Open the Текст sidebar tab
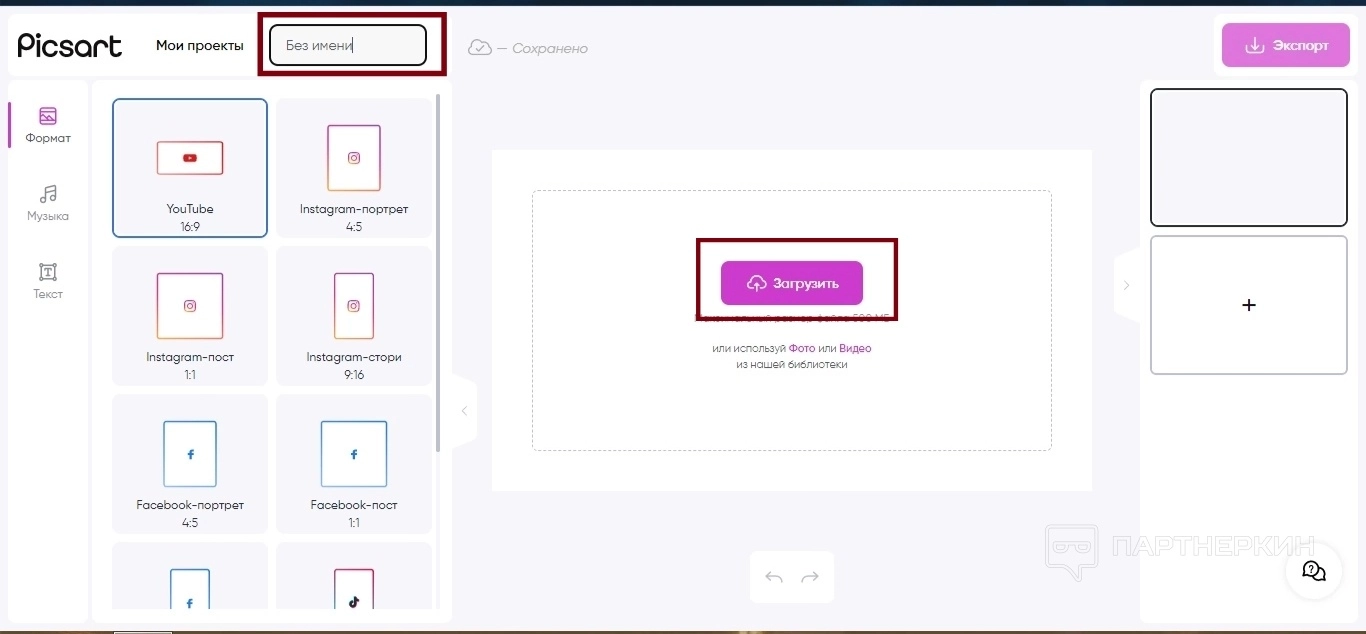1366x634 pixels. pos(48,282)
